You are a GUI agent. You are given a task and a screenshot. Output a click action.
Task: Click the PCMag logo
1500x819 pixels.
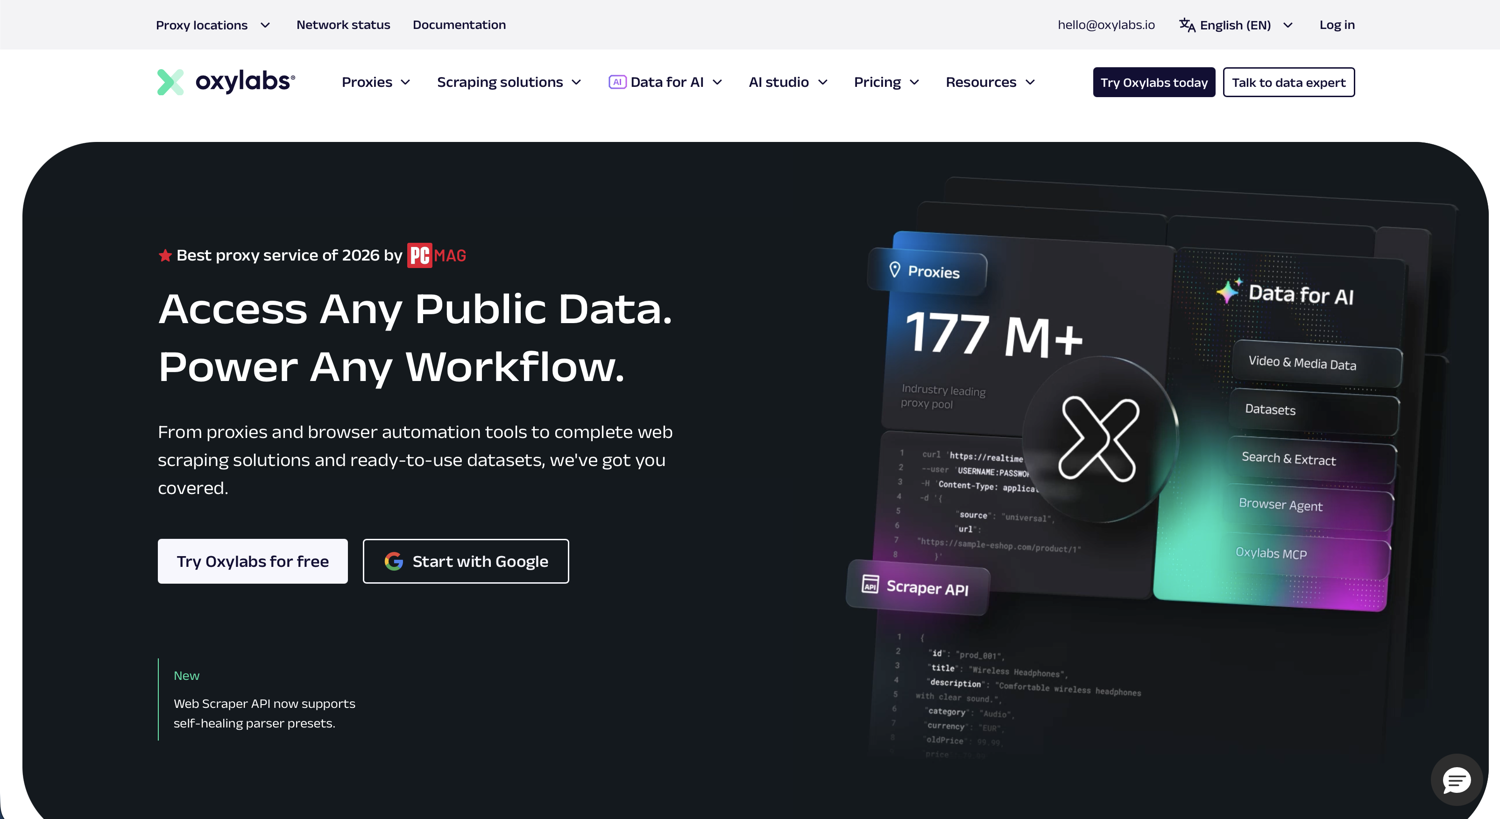point(437,256)
